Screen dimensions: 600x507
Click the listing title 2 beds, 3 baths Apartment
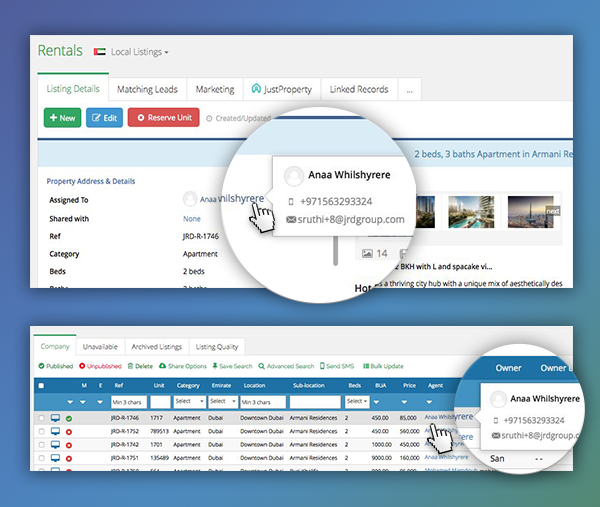click(x=494, y=154)
